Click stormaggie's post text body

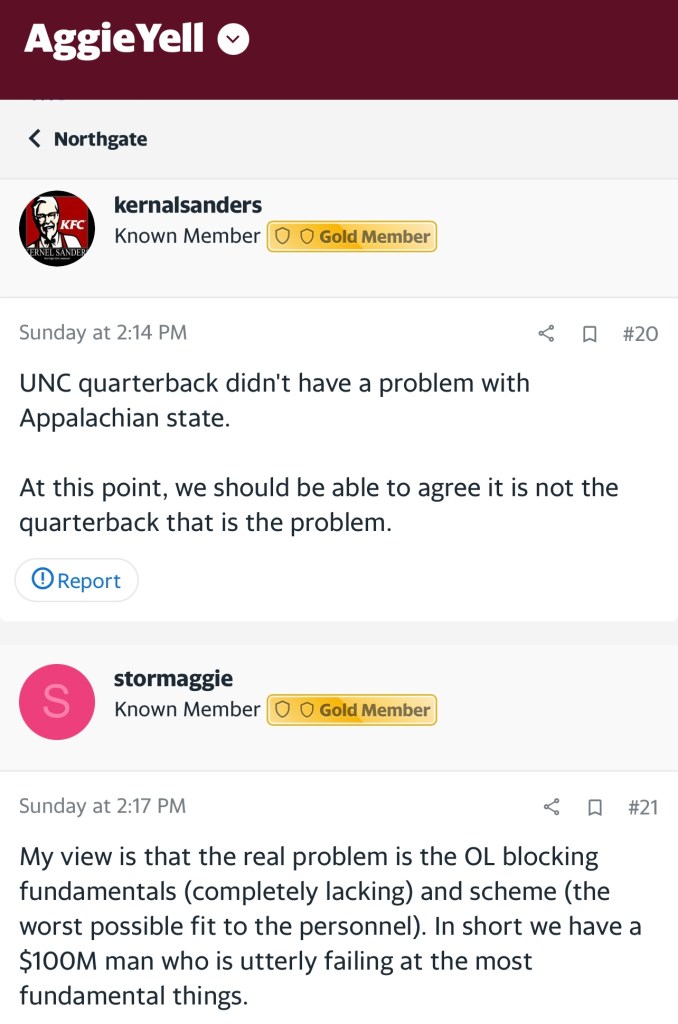click(x=329, y=926)
